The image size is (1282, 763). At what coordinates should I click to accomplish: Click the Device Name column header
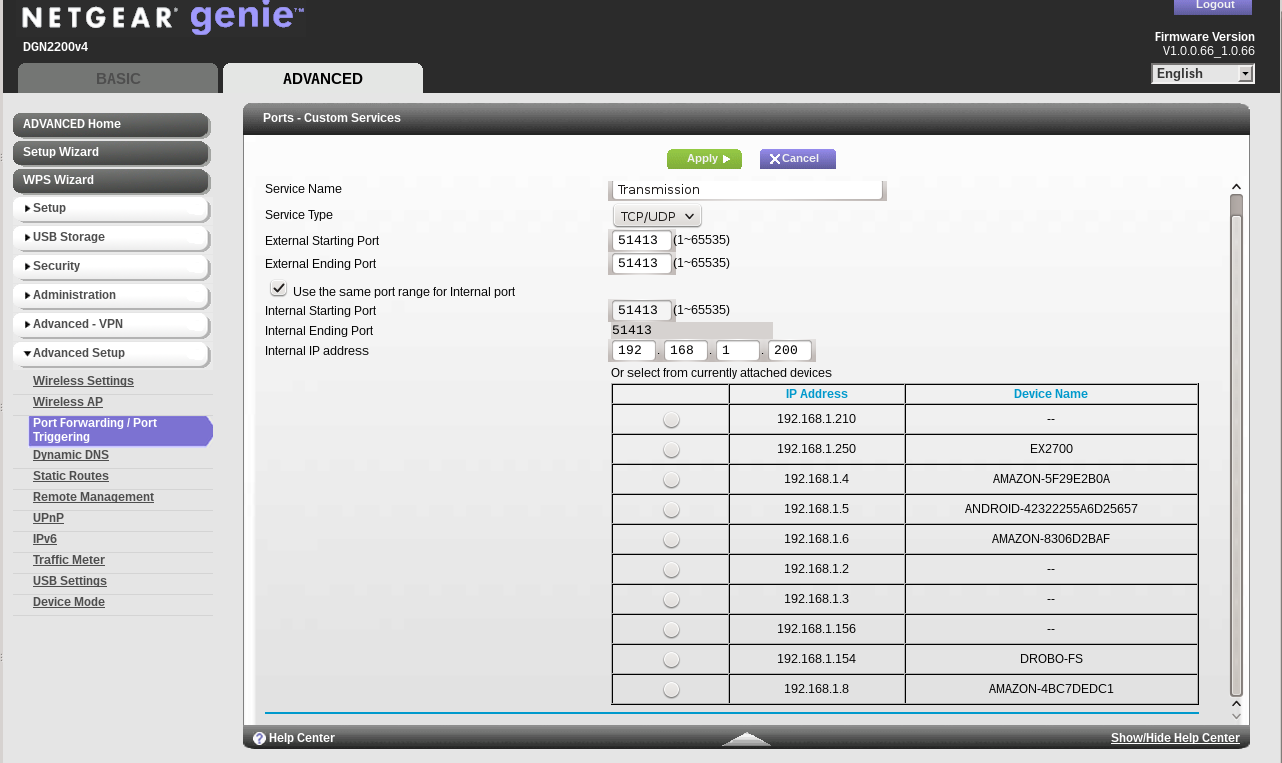click(x=1051, y=394)
